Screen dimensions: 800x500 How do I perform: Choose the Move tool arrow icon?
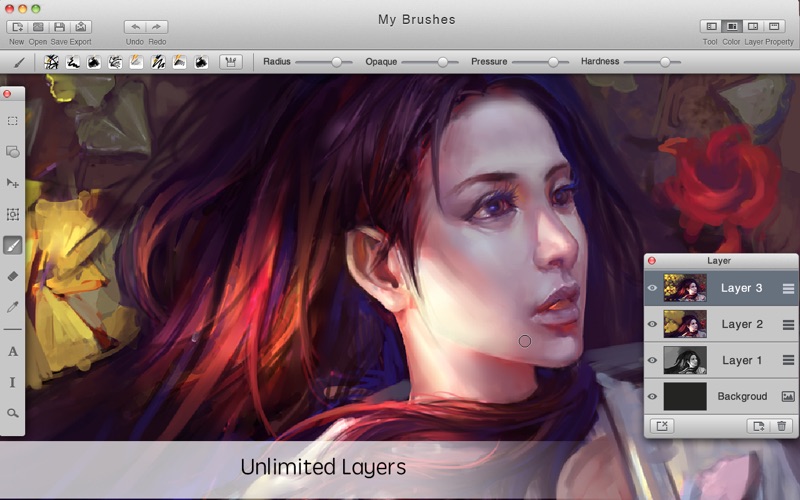coord(13,183)
